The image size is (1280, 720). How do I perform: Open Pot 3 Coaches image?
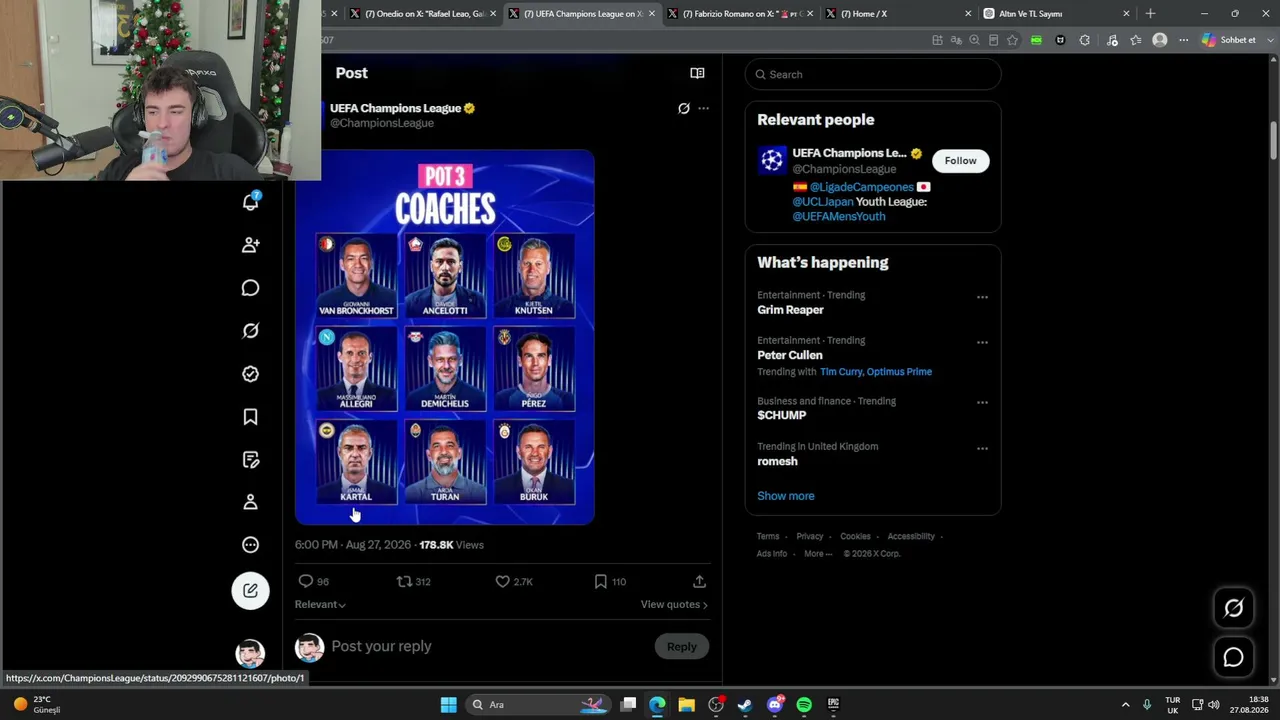click(x=445, y=337)
